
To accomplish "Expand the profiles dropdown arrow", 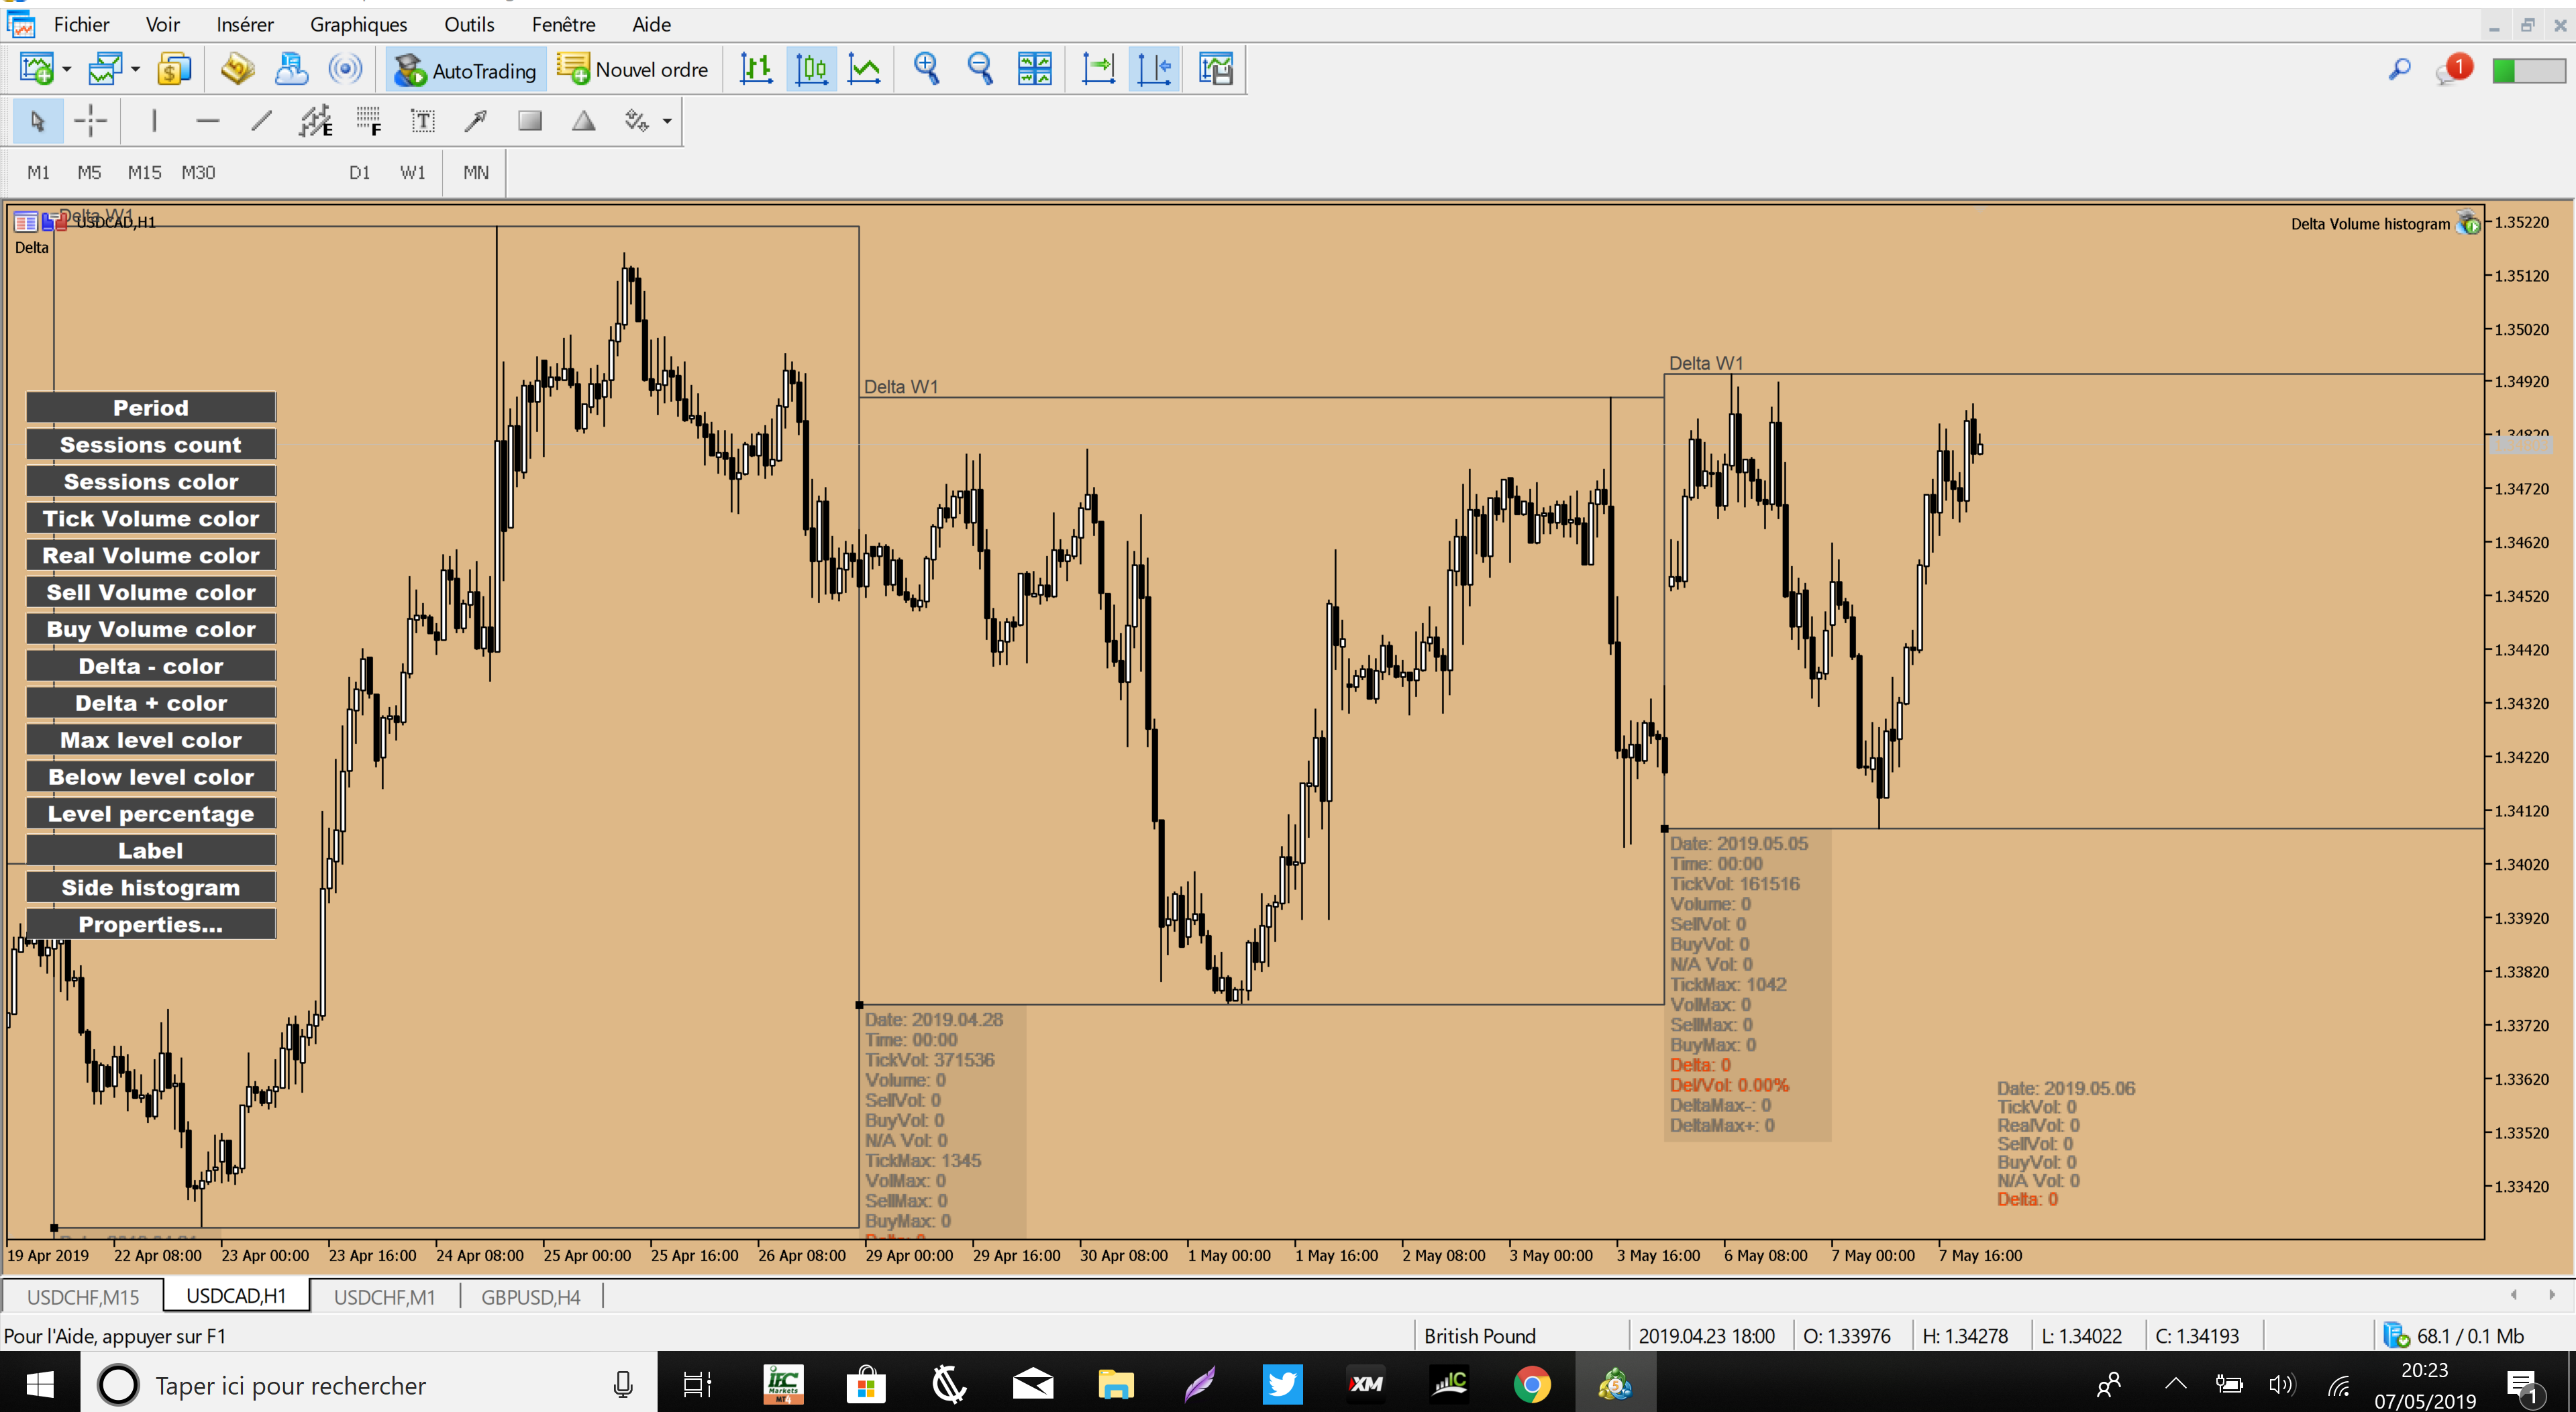I will coord(135,70).
